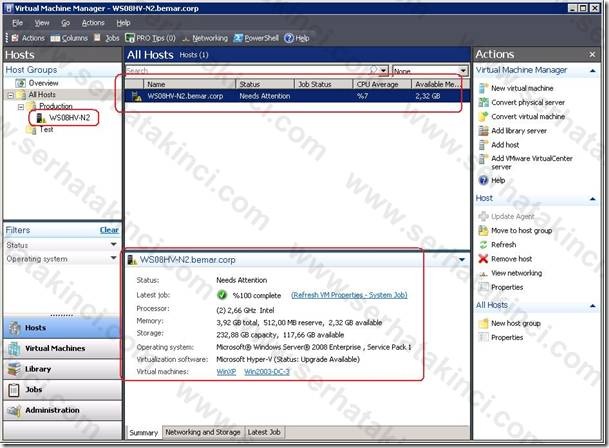Sort by the Job Status column header
The image size is (609, 448).
(323, 84)
